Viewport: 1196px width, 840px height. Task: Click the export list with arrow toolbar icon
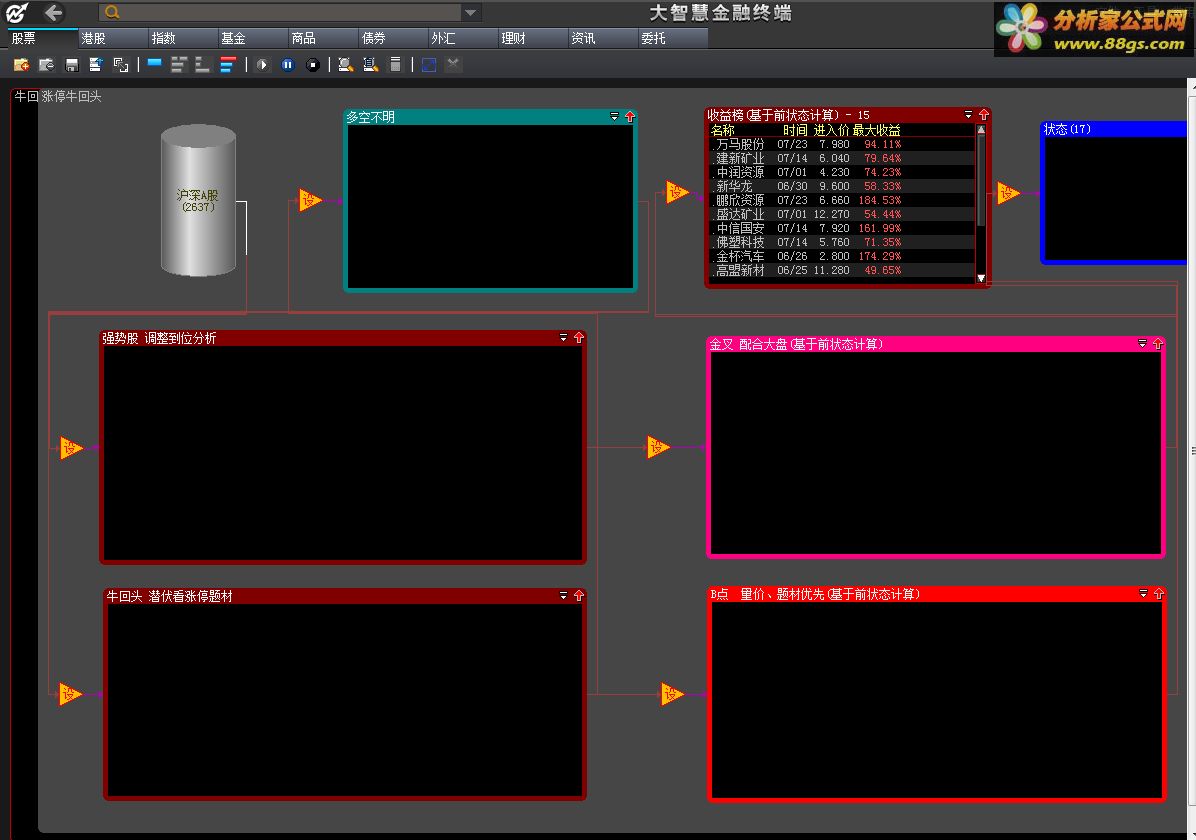click(96, 65)
